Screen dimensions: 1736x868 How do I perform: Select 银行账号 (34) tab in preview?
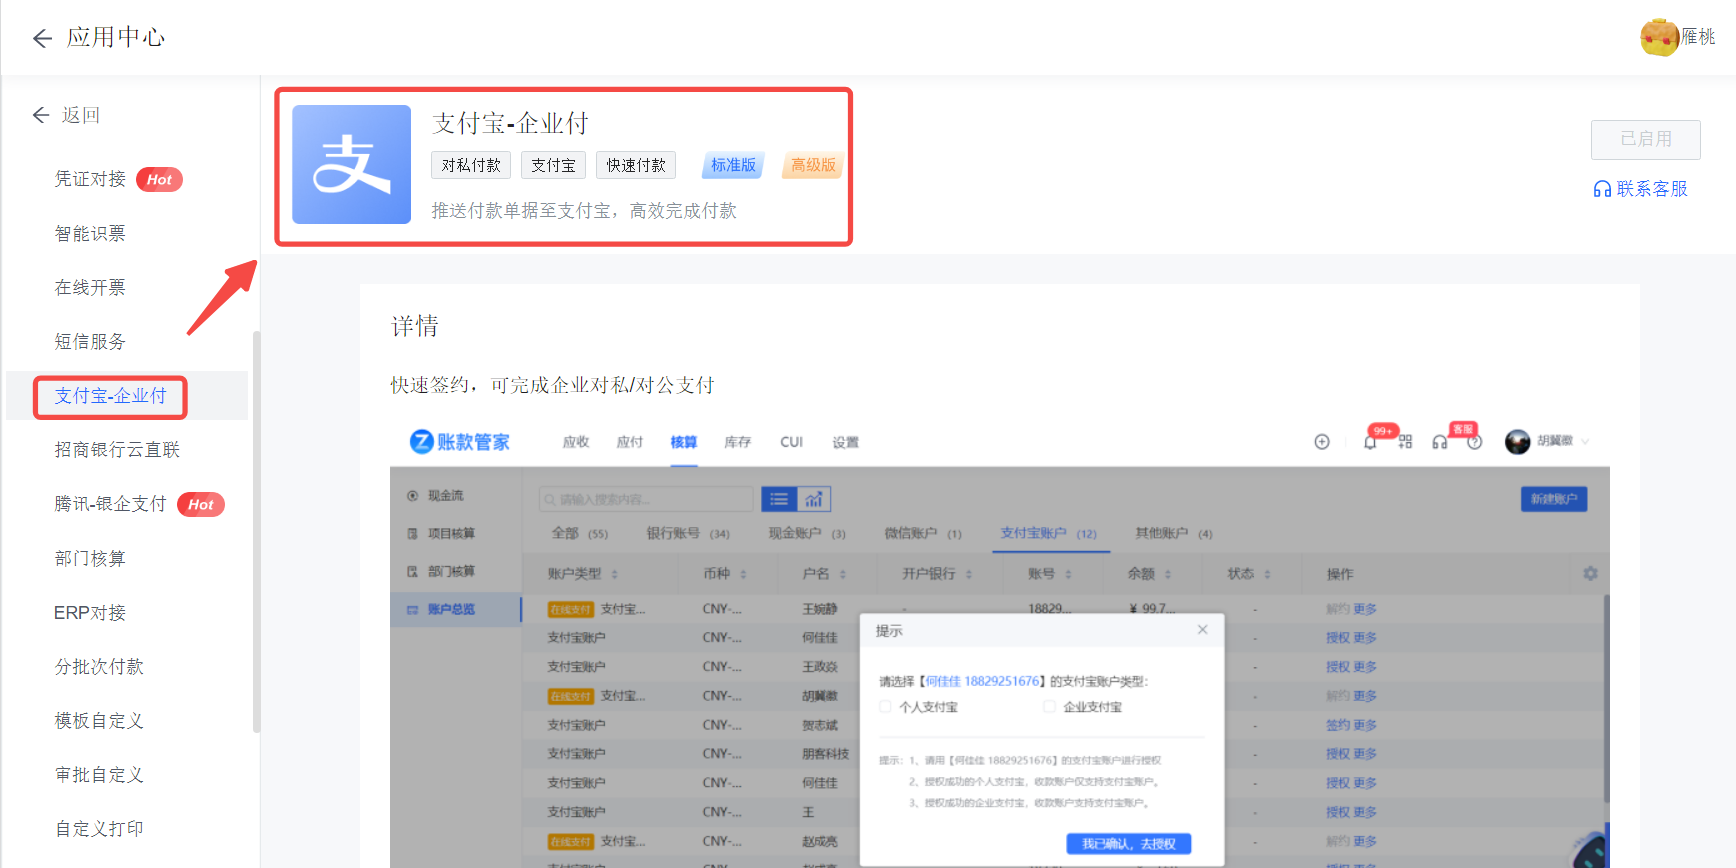tap(688, 533)
